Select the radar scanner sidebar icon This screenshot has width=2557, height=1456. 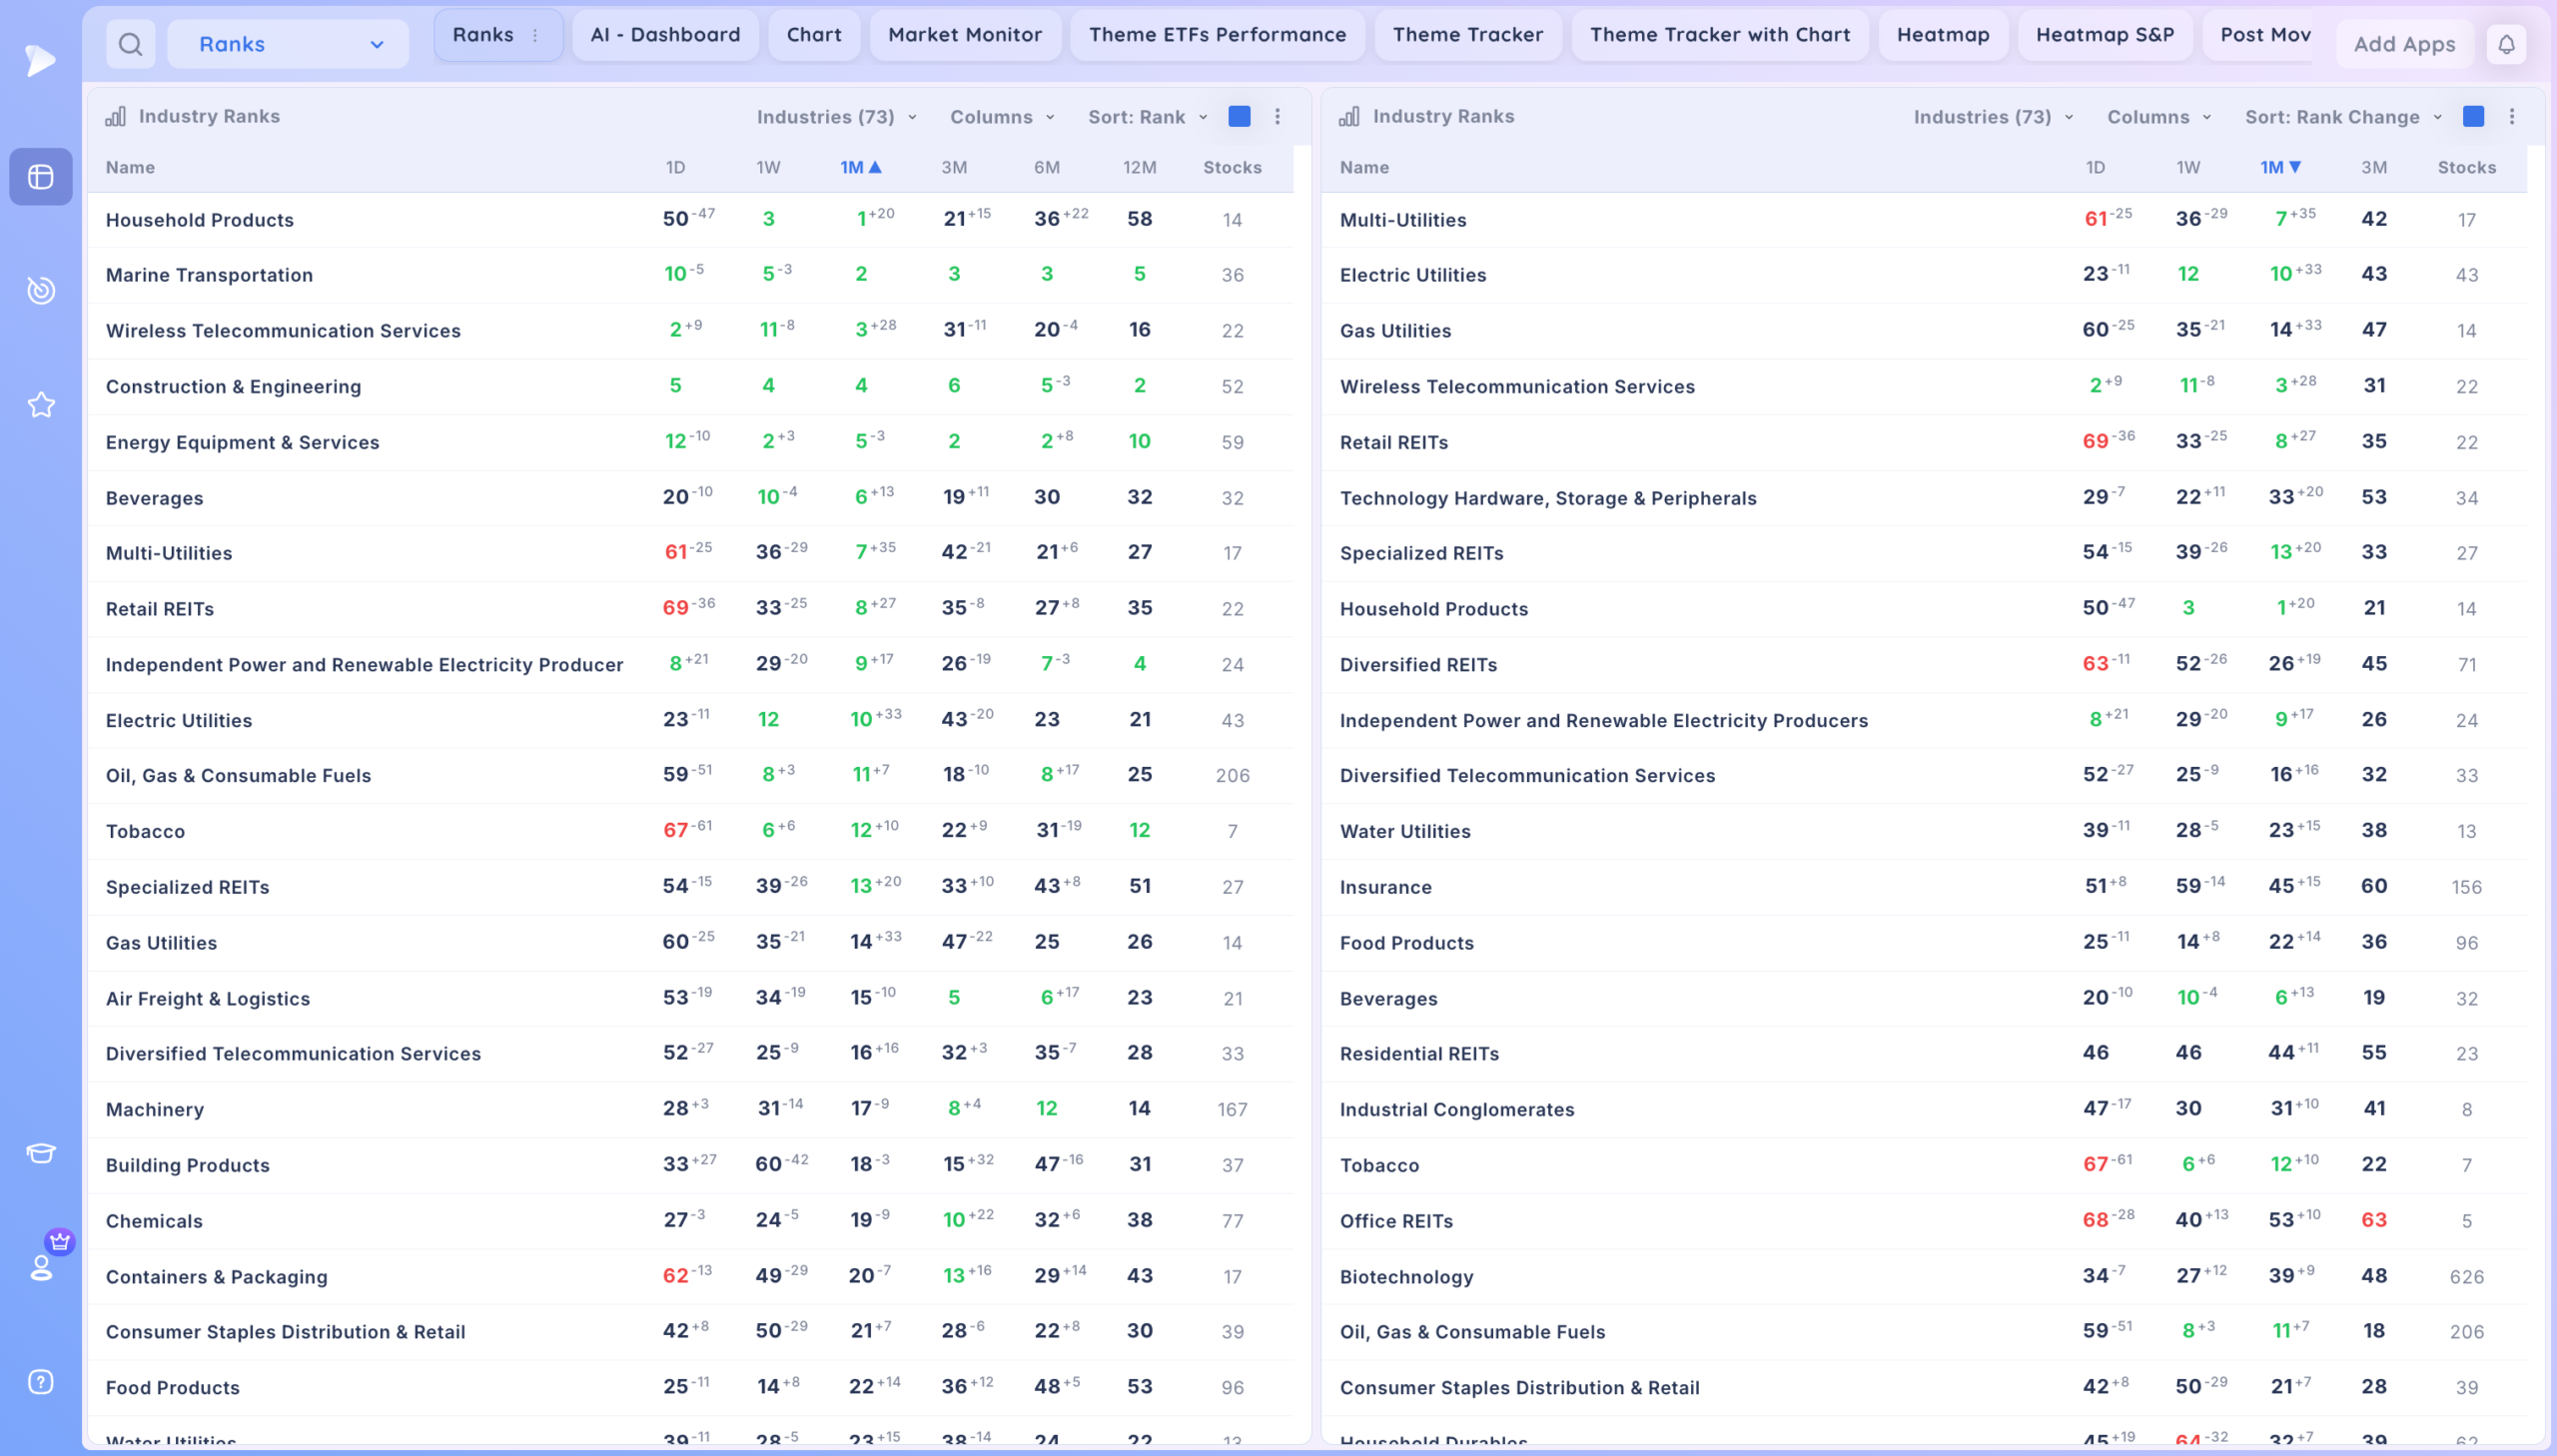[41, 290]
